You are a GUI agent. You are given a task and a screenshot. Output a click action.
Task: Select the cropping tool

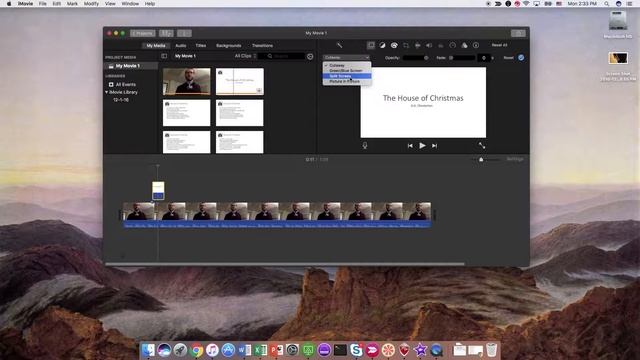point(406,45)
